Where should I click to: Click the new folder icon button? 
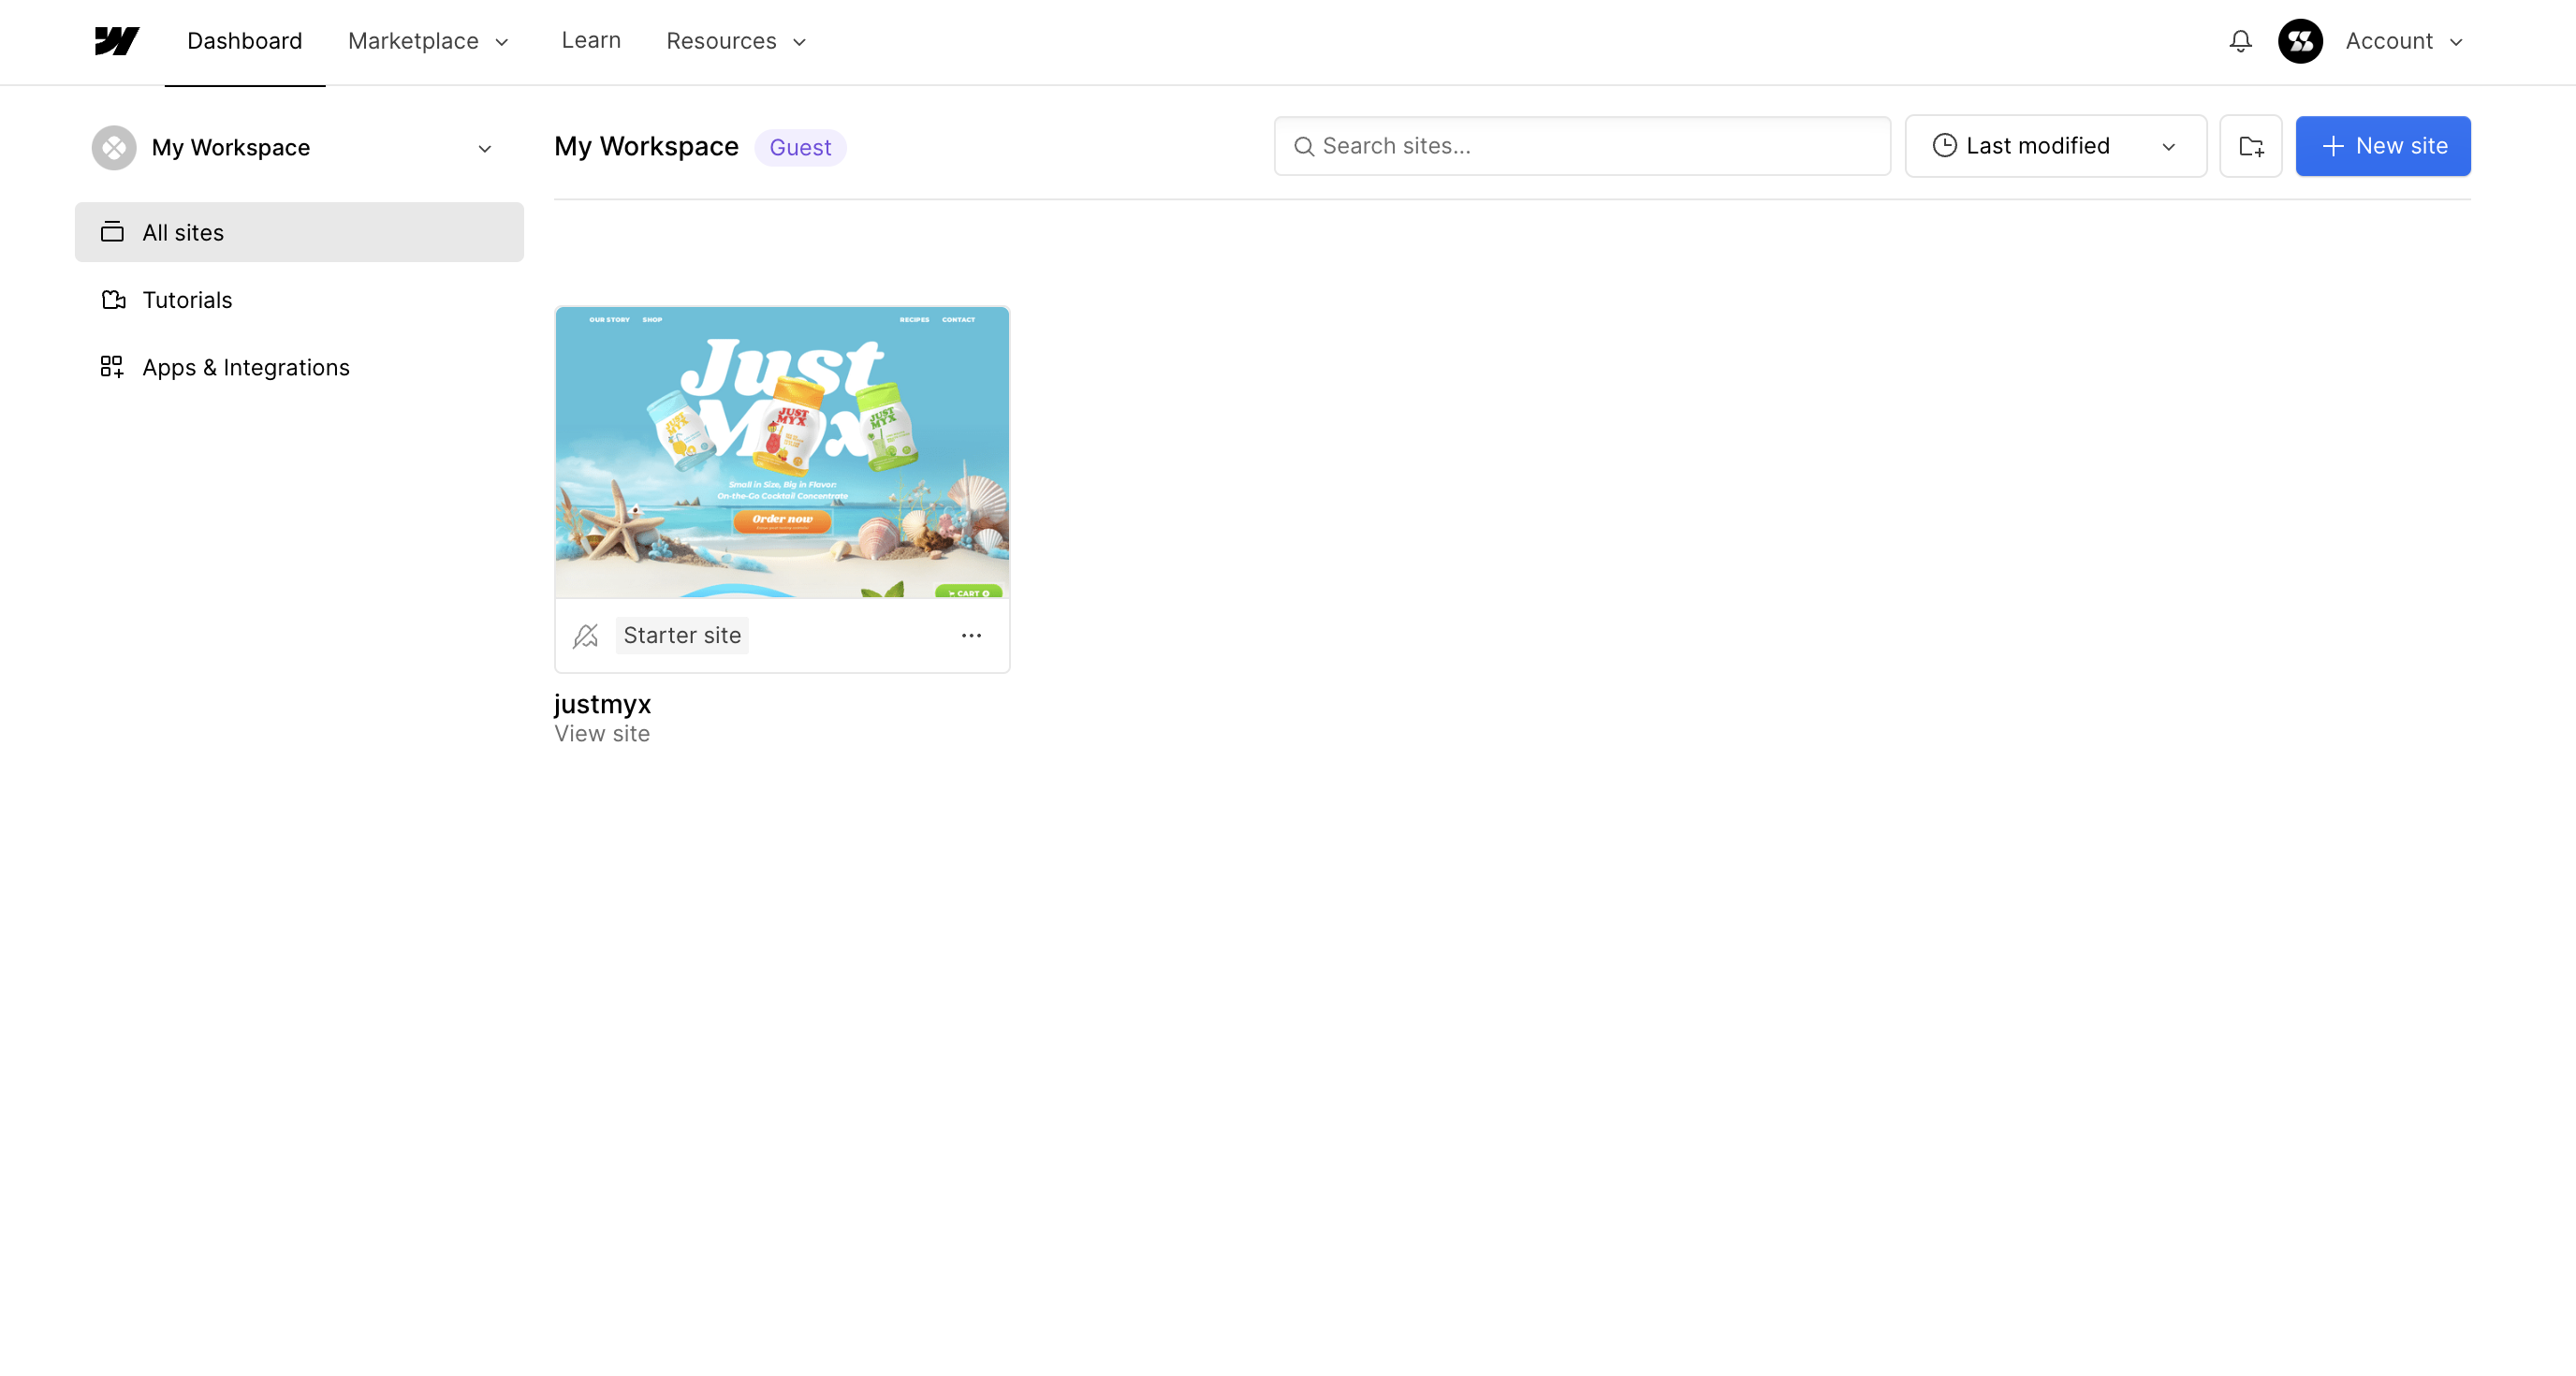2250,146
